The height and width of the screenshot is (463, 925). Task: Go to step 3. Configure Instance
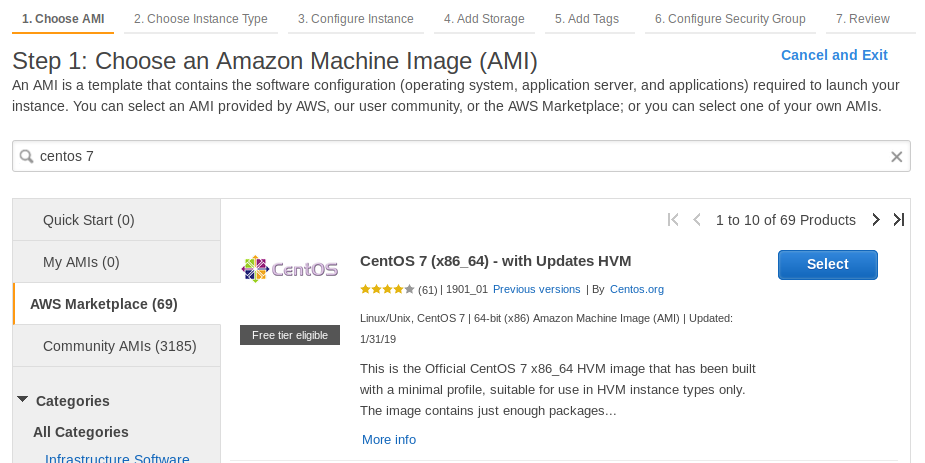(356, 19)
